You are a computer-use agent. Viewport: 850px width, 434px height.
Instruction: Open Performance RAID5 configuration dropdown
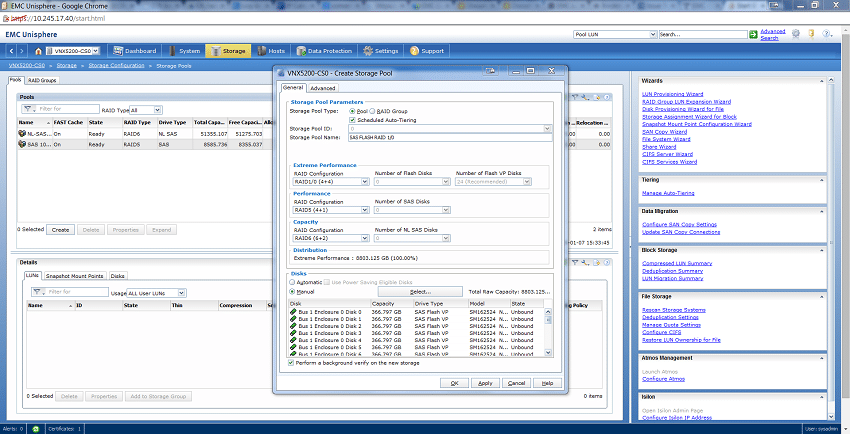(x=331, y=210)
